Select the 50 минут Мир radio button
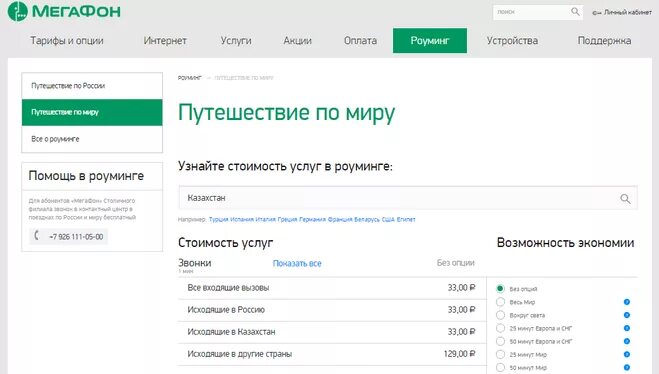 (500, 367)
